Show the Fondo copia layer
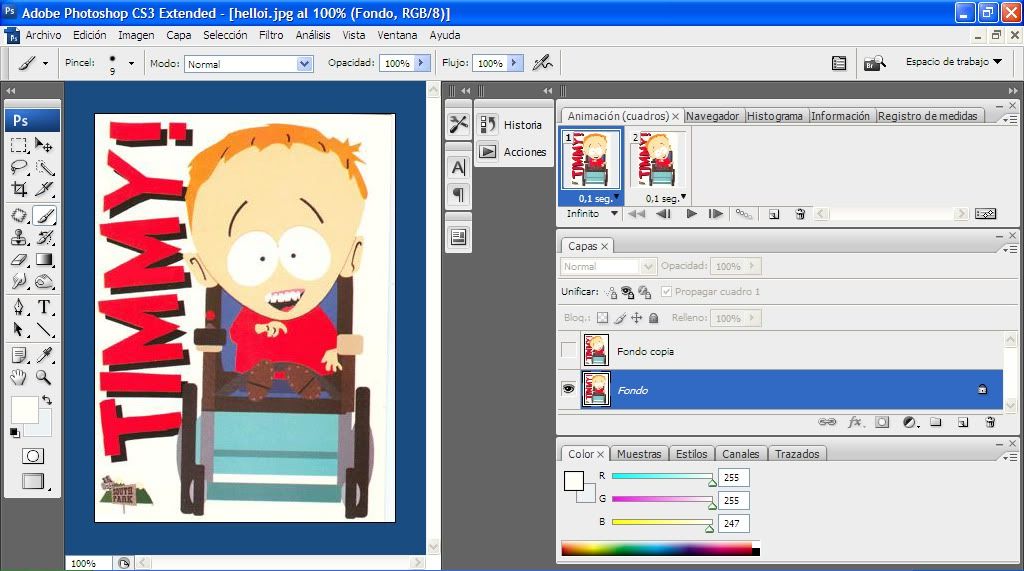 click(569, 351)
